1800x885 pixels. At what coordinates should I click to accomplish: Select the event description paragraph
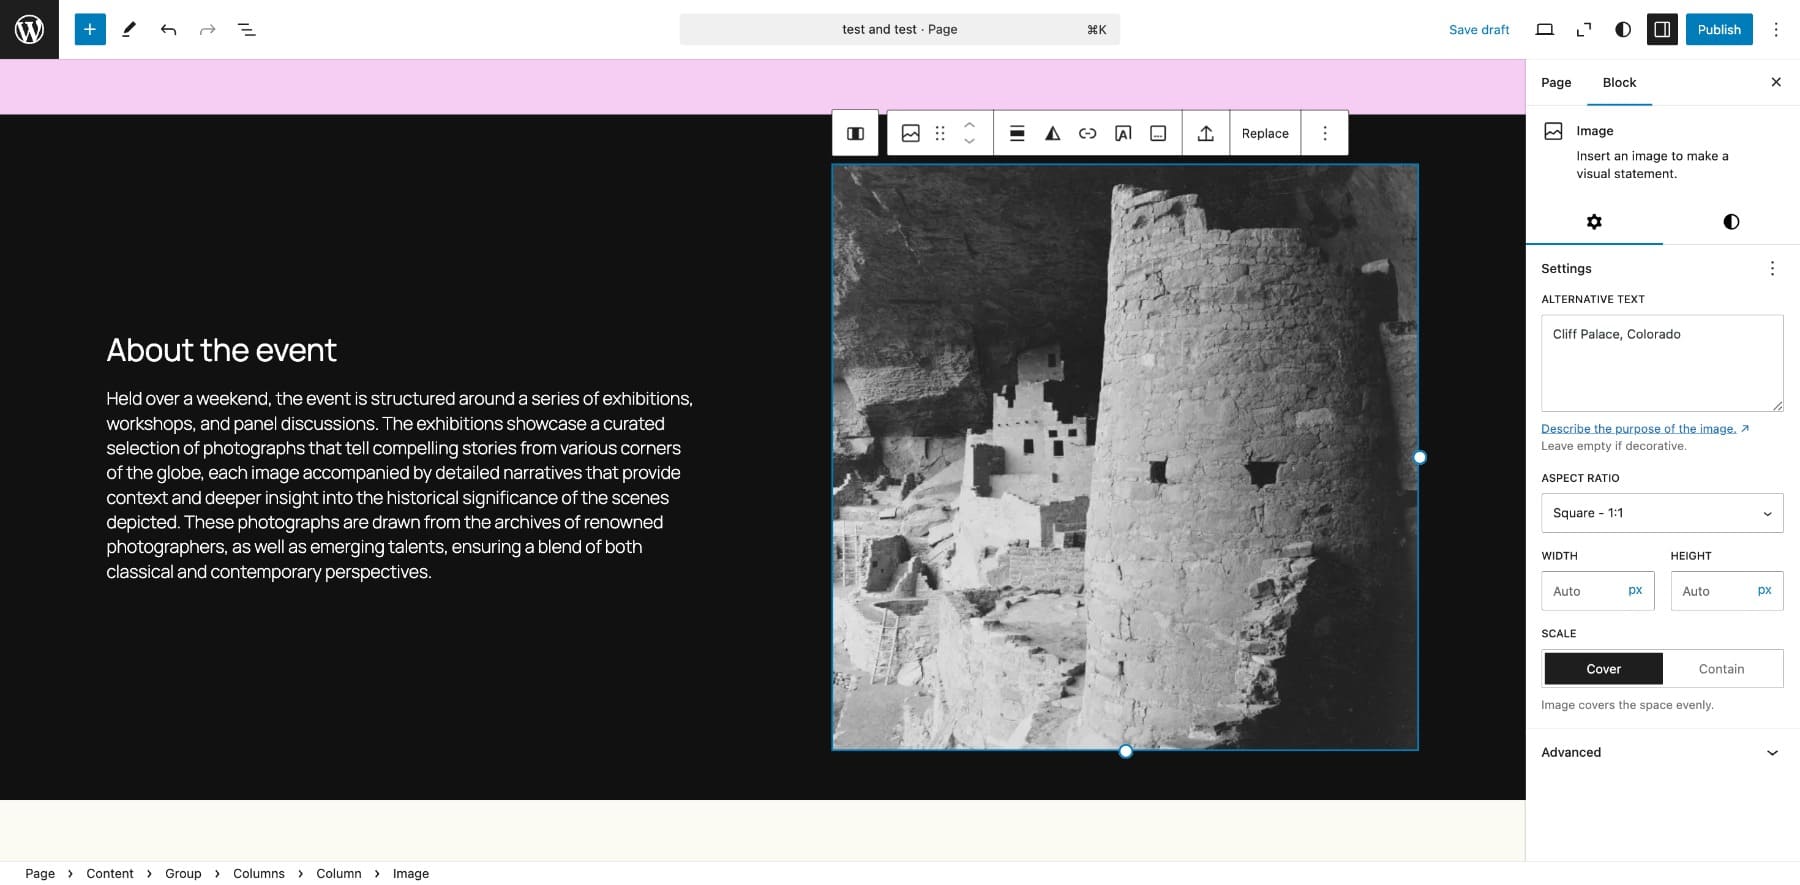pos(400,485)
